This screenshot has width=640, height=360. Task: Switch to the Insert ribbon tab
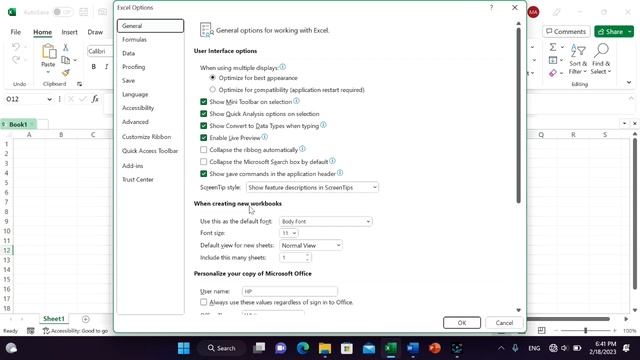point(69,32)
